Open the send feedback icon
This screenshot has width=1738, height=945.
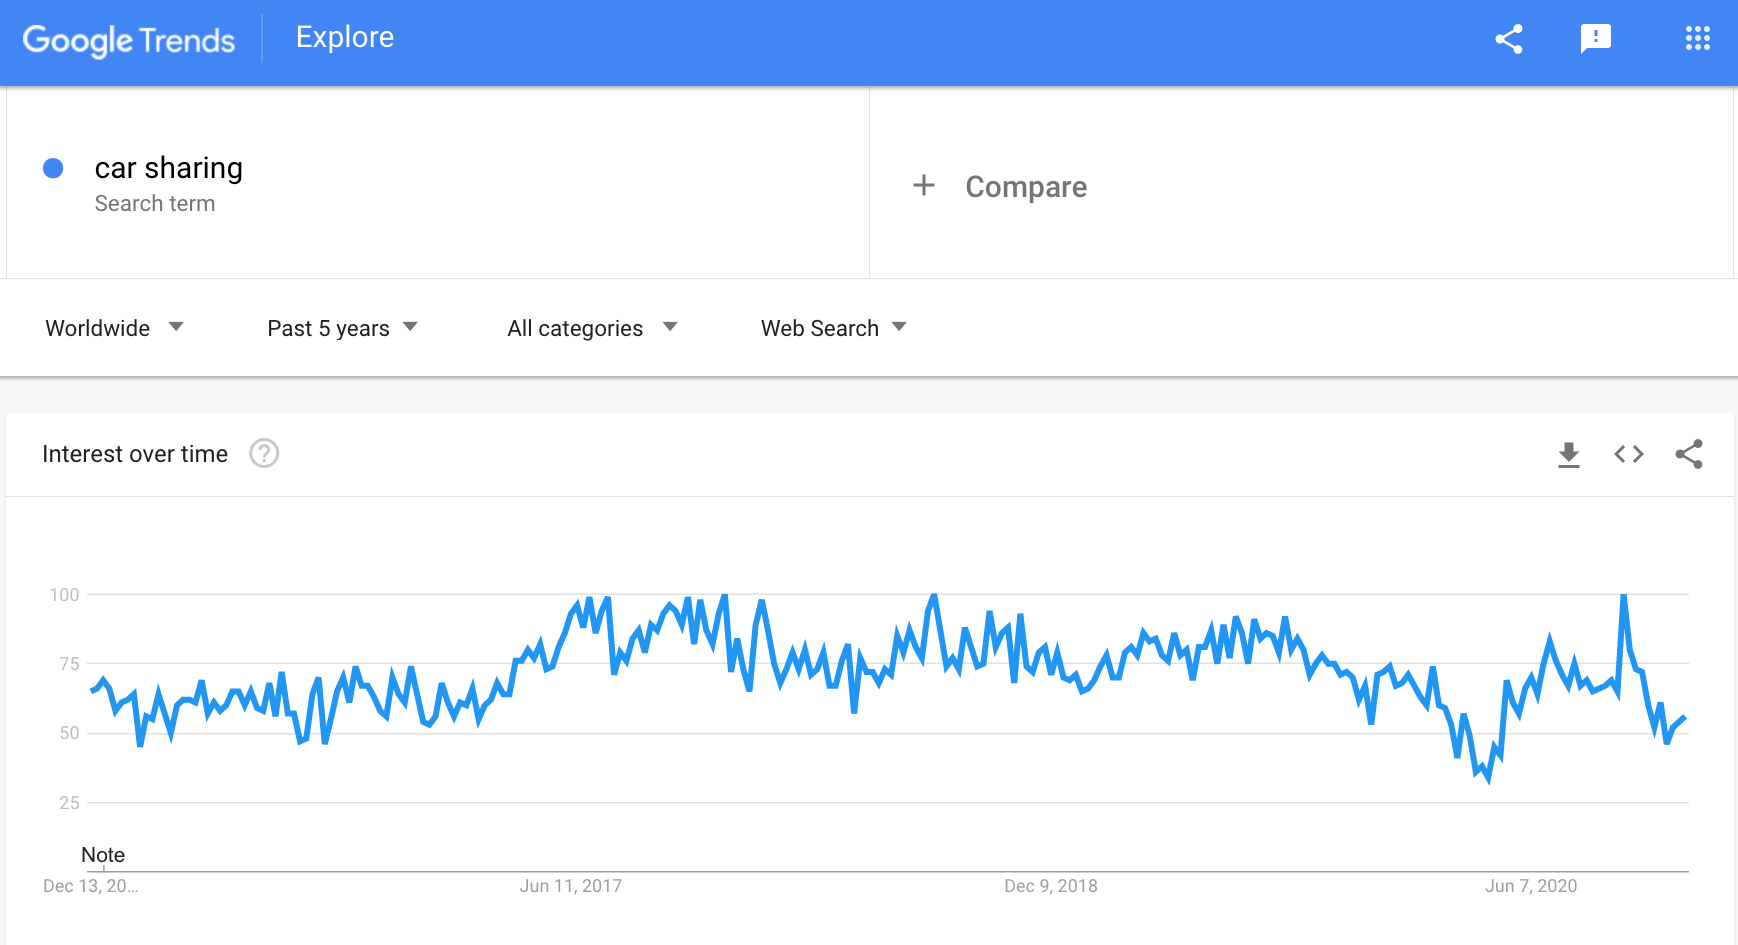point(1595,39)
